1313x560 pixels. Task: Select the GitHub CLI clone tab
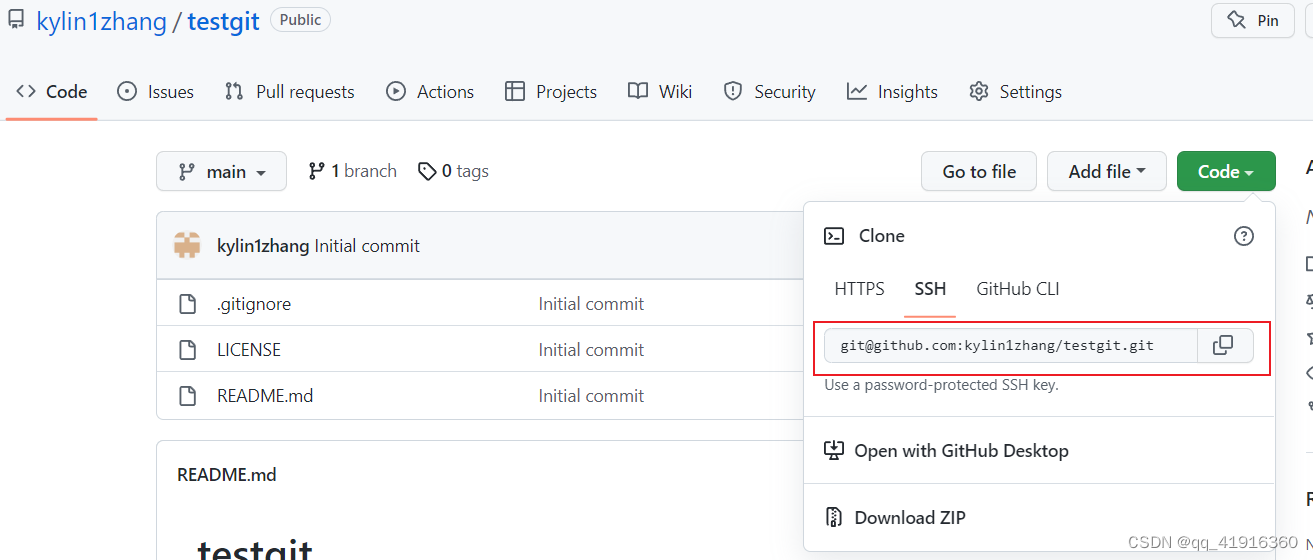tap(1018, 289)
